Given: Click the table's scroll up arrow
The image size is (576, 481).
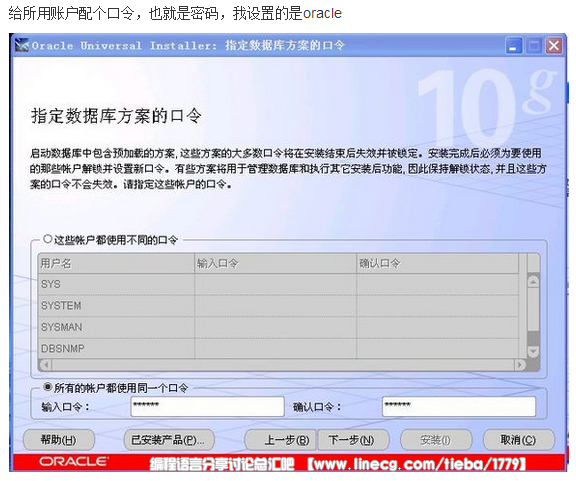Looking at the screenshot, I should click(533, 282).
